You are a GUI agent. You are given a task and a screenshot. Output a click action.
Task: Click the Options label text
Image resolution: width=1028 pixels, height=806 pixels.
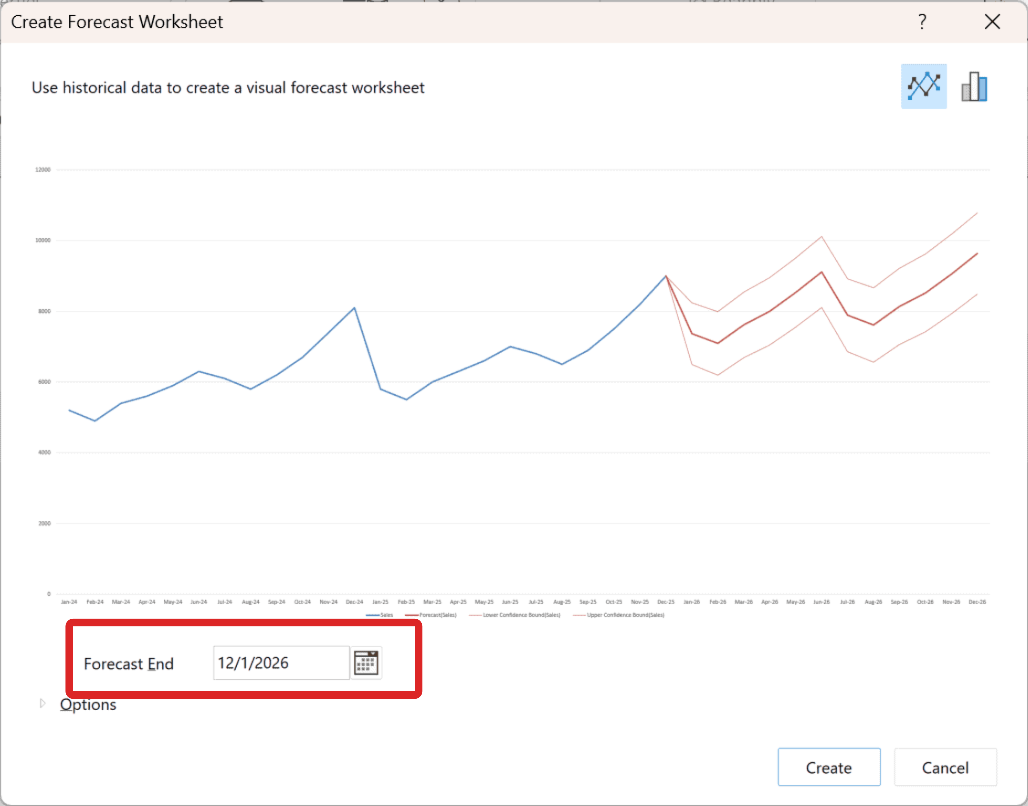[88, 704]
